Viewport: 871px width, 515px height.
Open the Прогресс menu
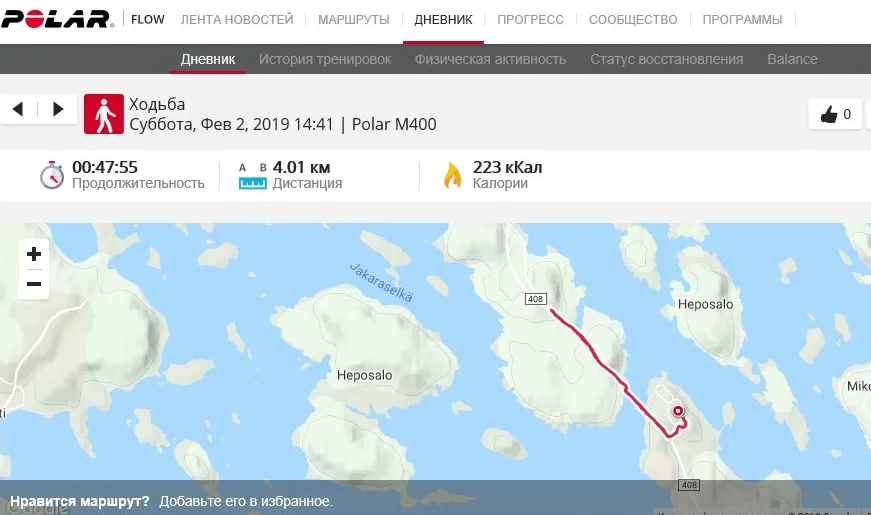530,19
